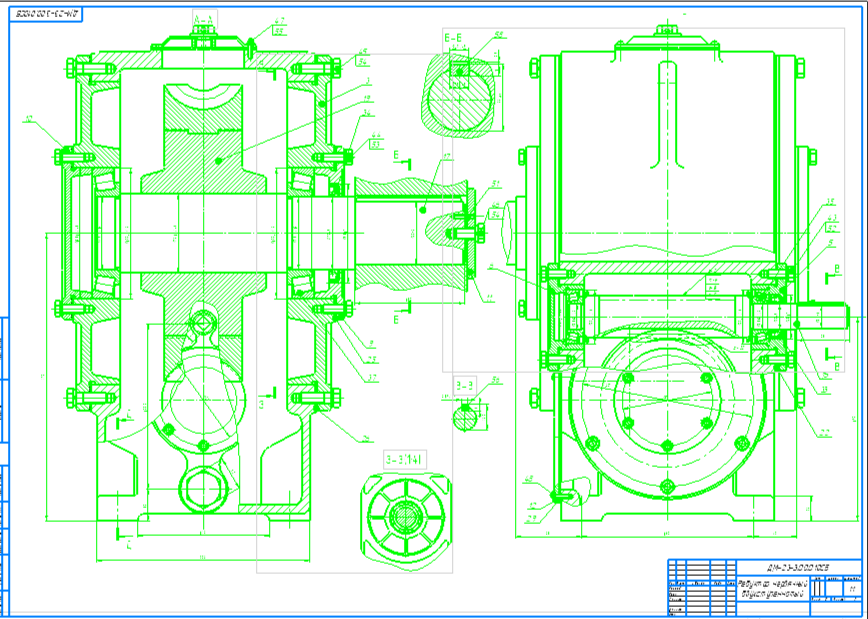
Task: Click the callout number 47 near the top cover
Action: [280, 22]
